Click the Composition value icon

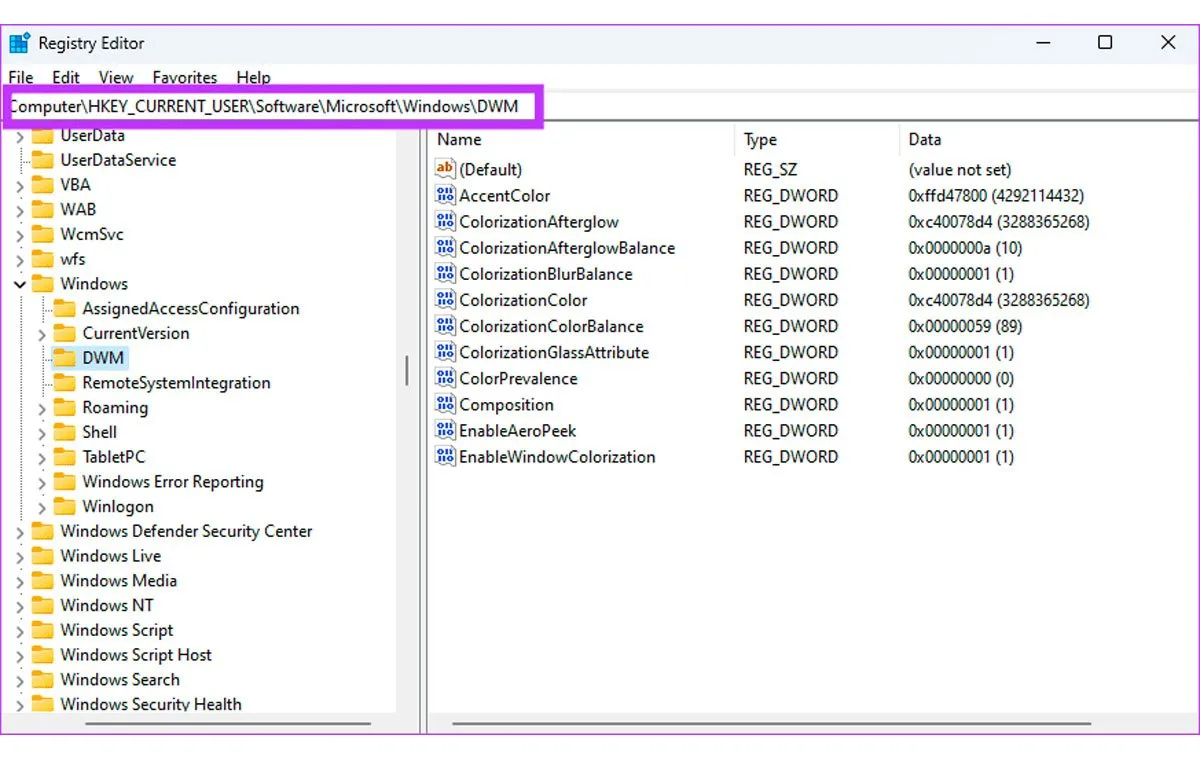point(446,405)
